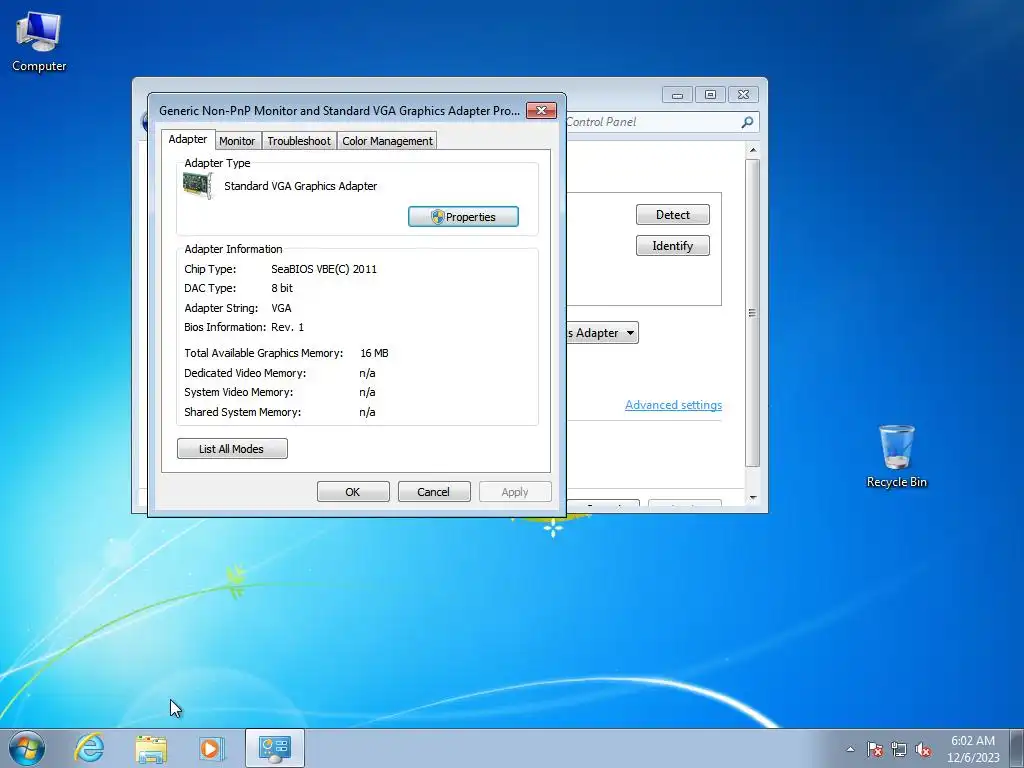This screenshot has width=1024, height=768.
Task: Click the scroll up arrow in Control Panel
Action: (753, 150)
